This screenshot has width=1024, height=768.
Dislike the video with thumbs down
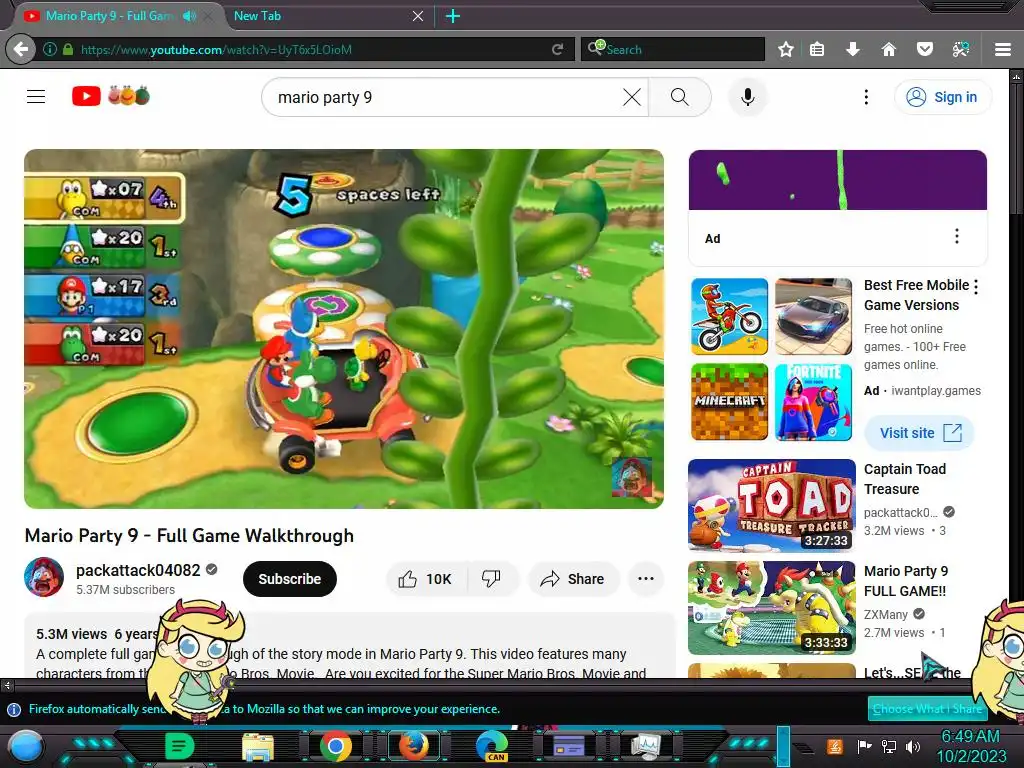pos(491,579)
